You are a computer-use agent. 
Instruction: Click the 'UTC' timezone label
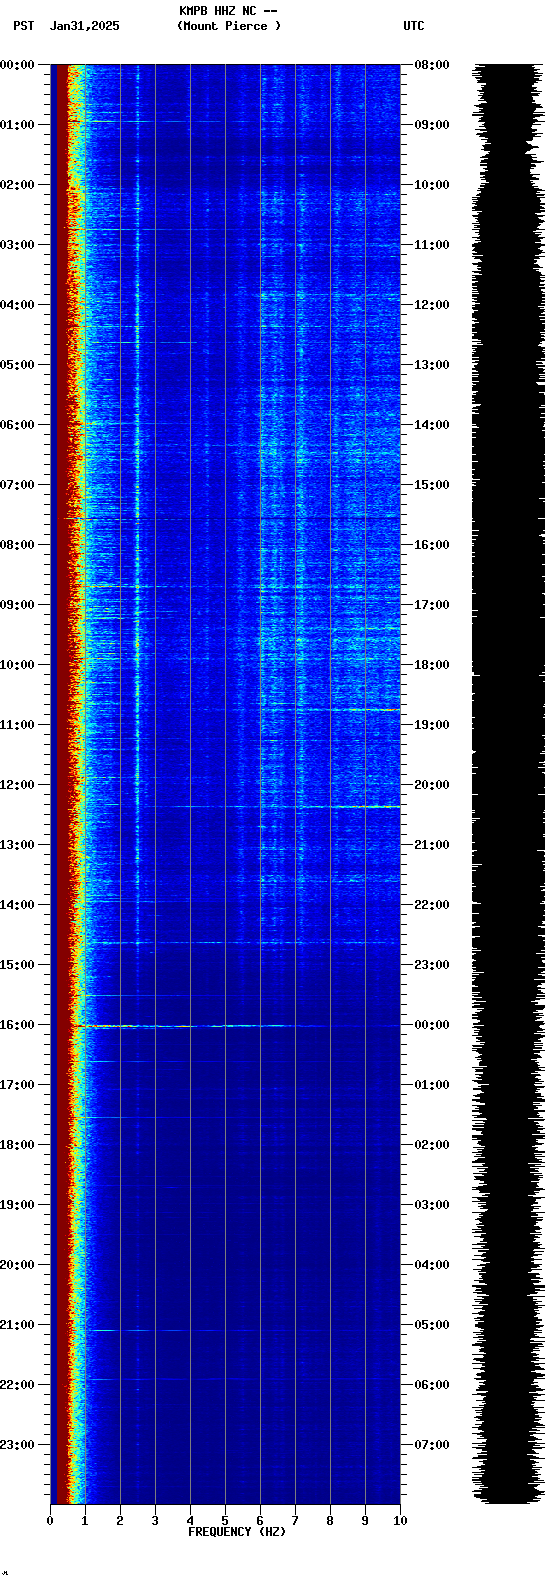click(x=414, y=26)
